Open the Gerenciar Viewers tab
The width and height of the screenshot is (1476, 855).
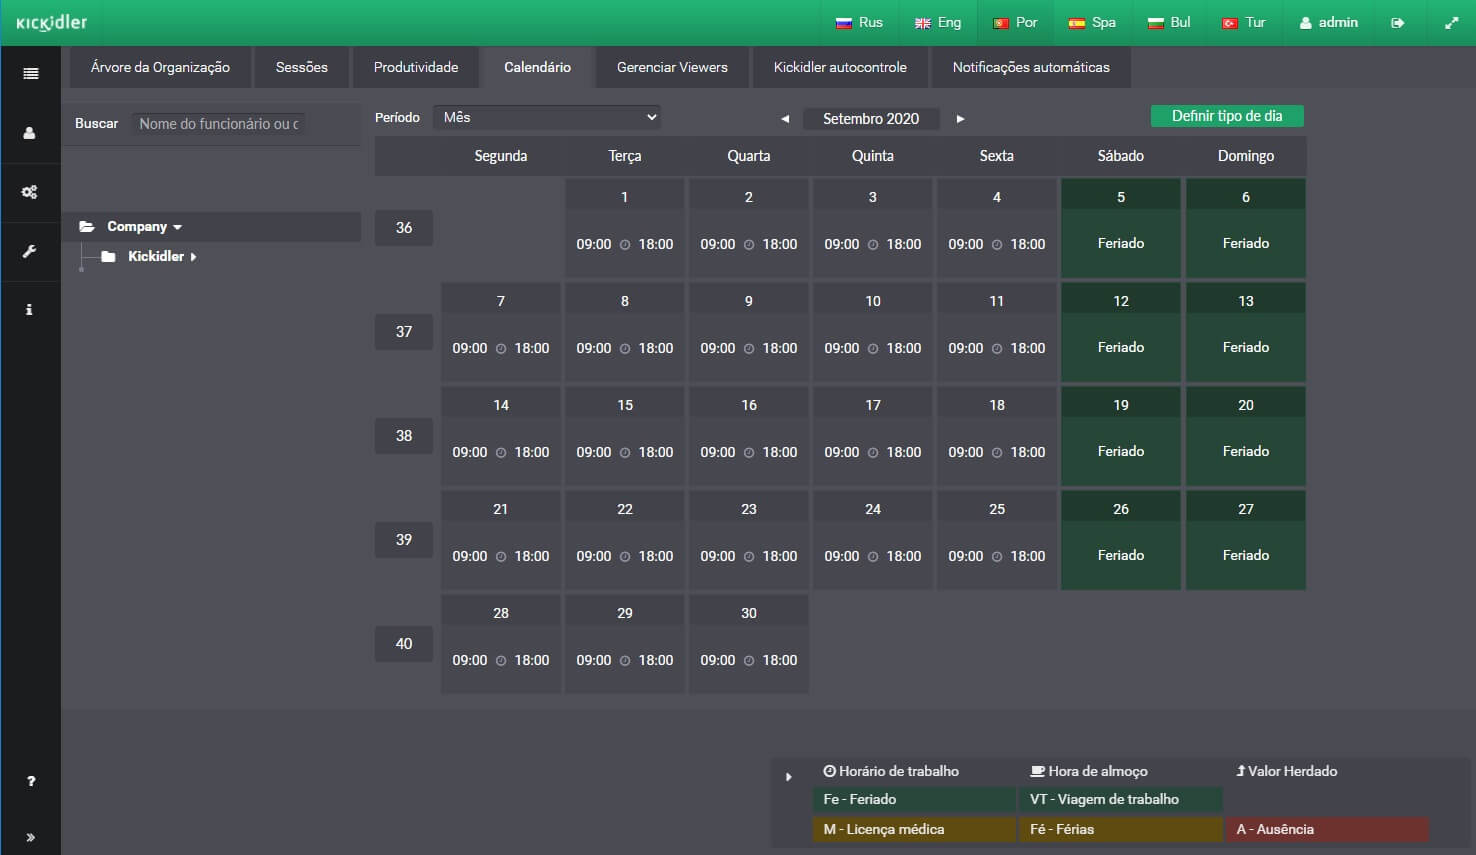point(672,67)
